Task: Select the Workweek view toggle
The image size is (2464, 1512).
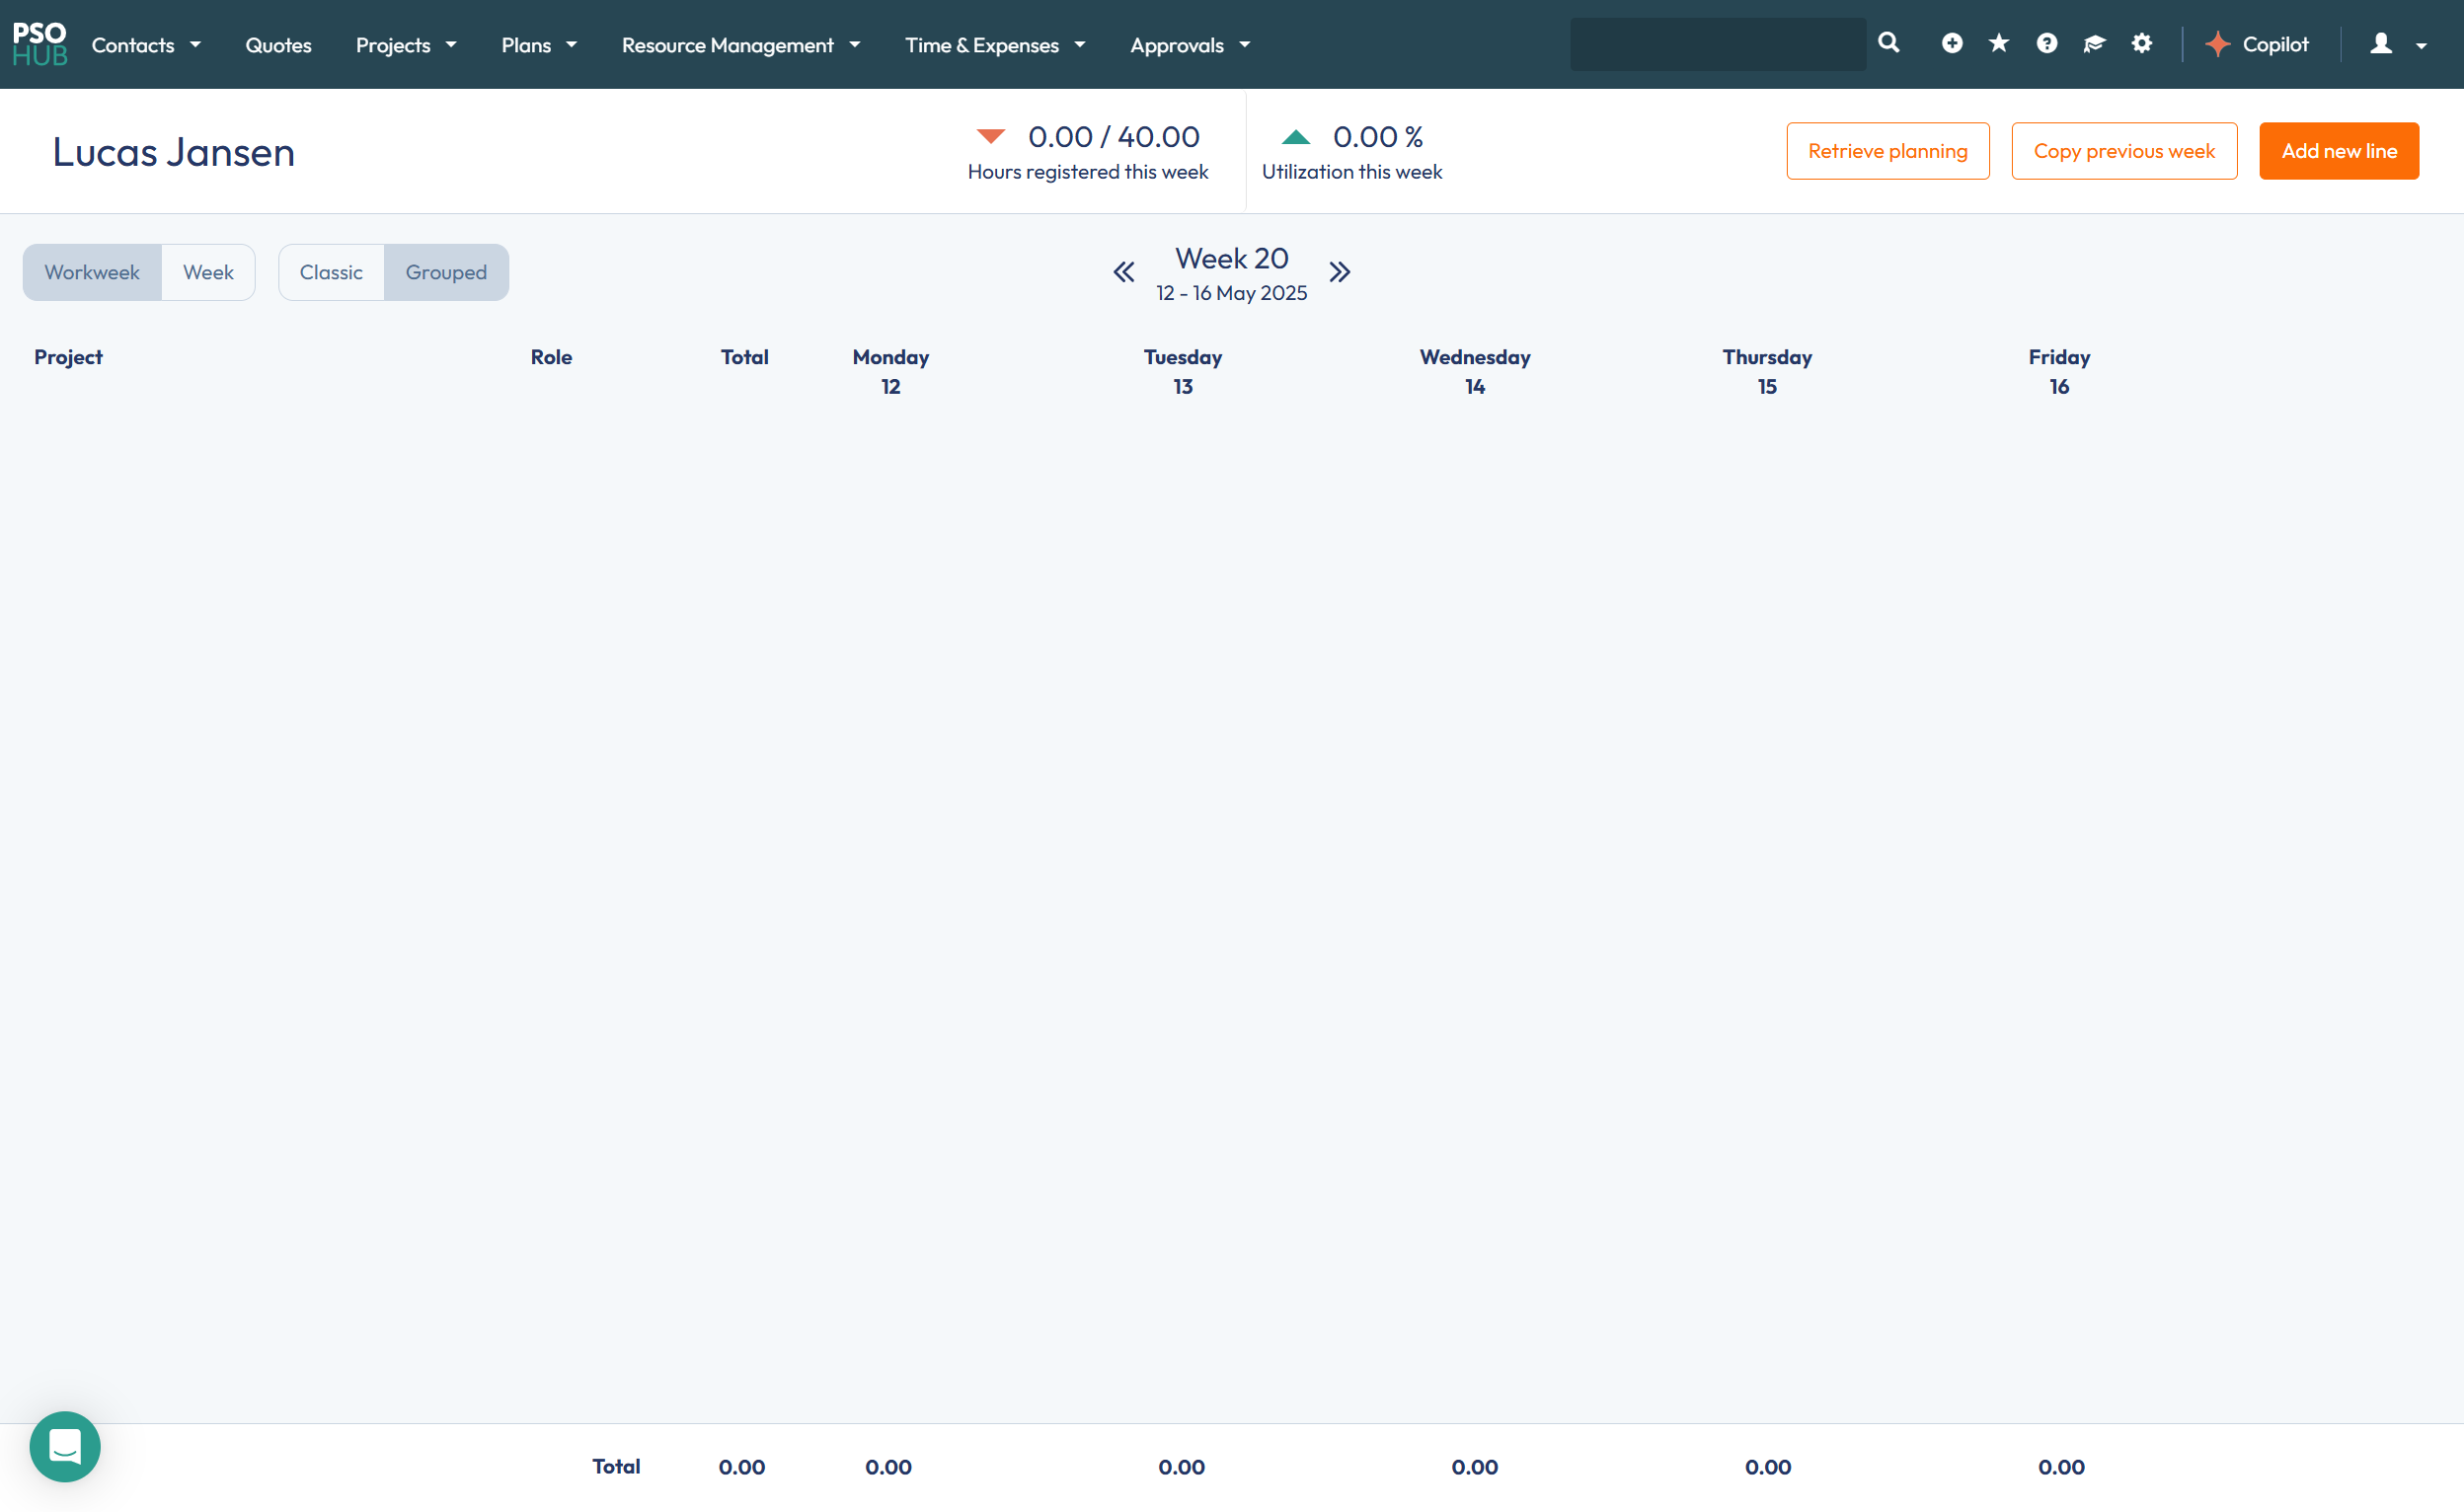Action: pos(92,272)
